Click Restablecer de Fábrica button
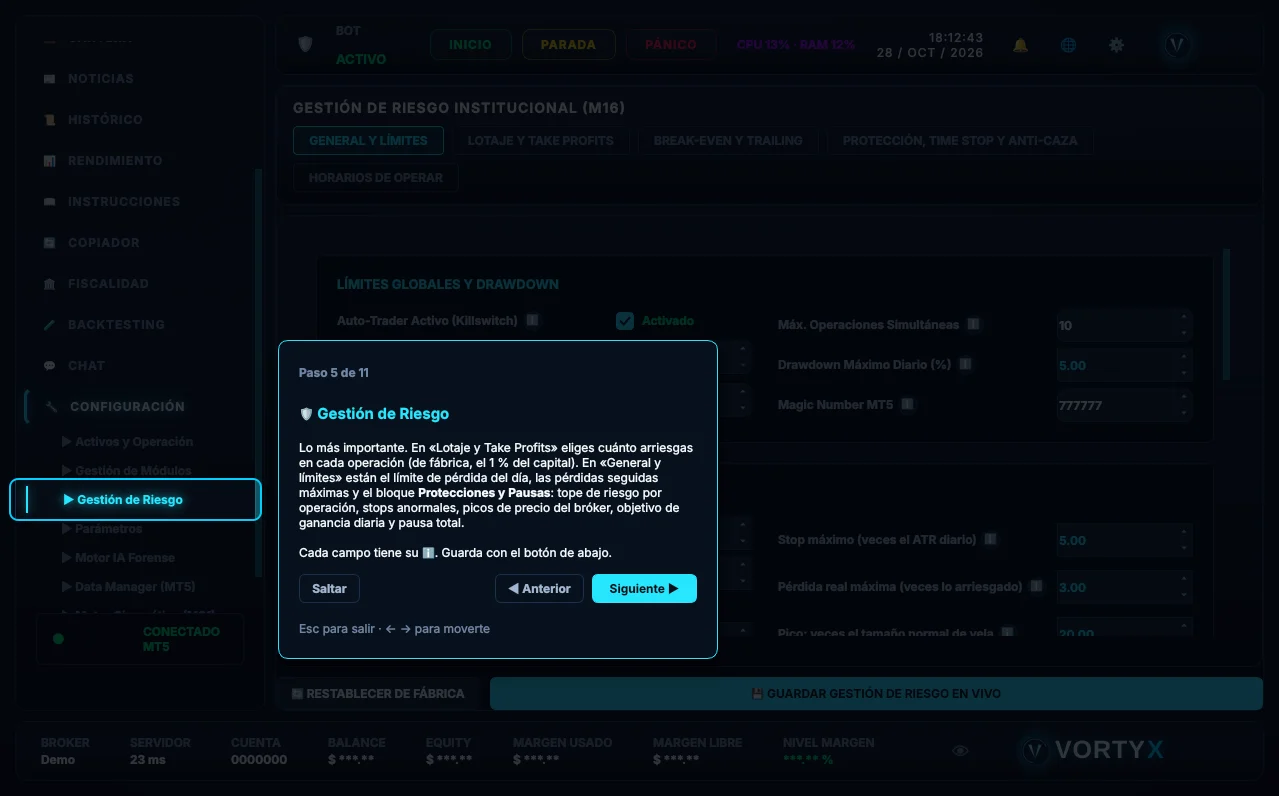Viewport: 1279px width, 796px height. tap(378, 694)
